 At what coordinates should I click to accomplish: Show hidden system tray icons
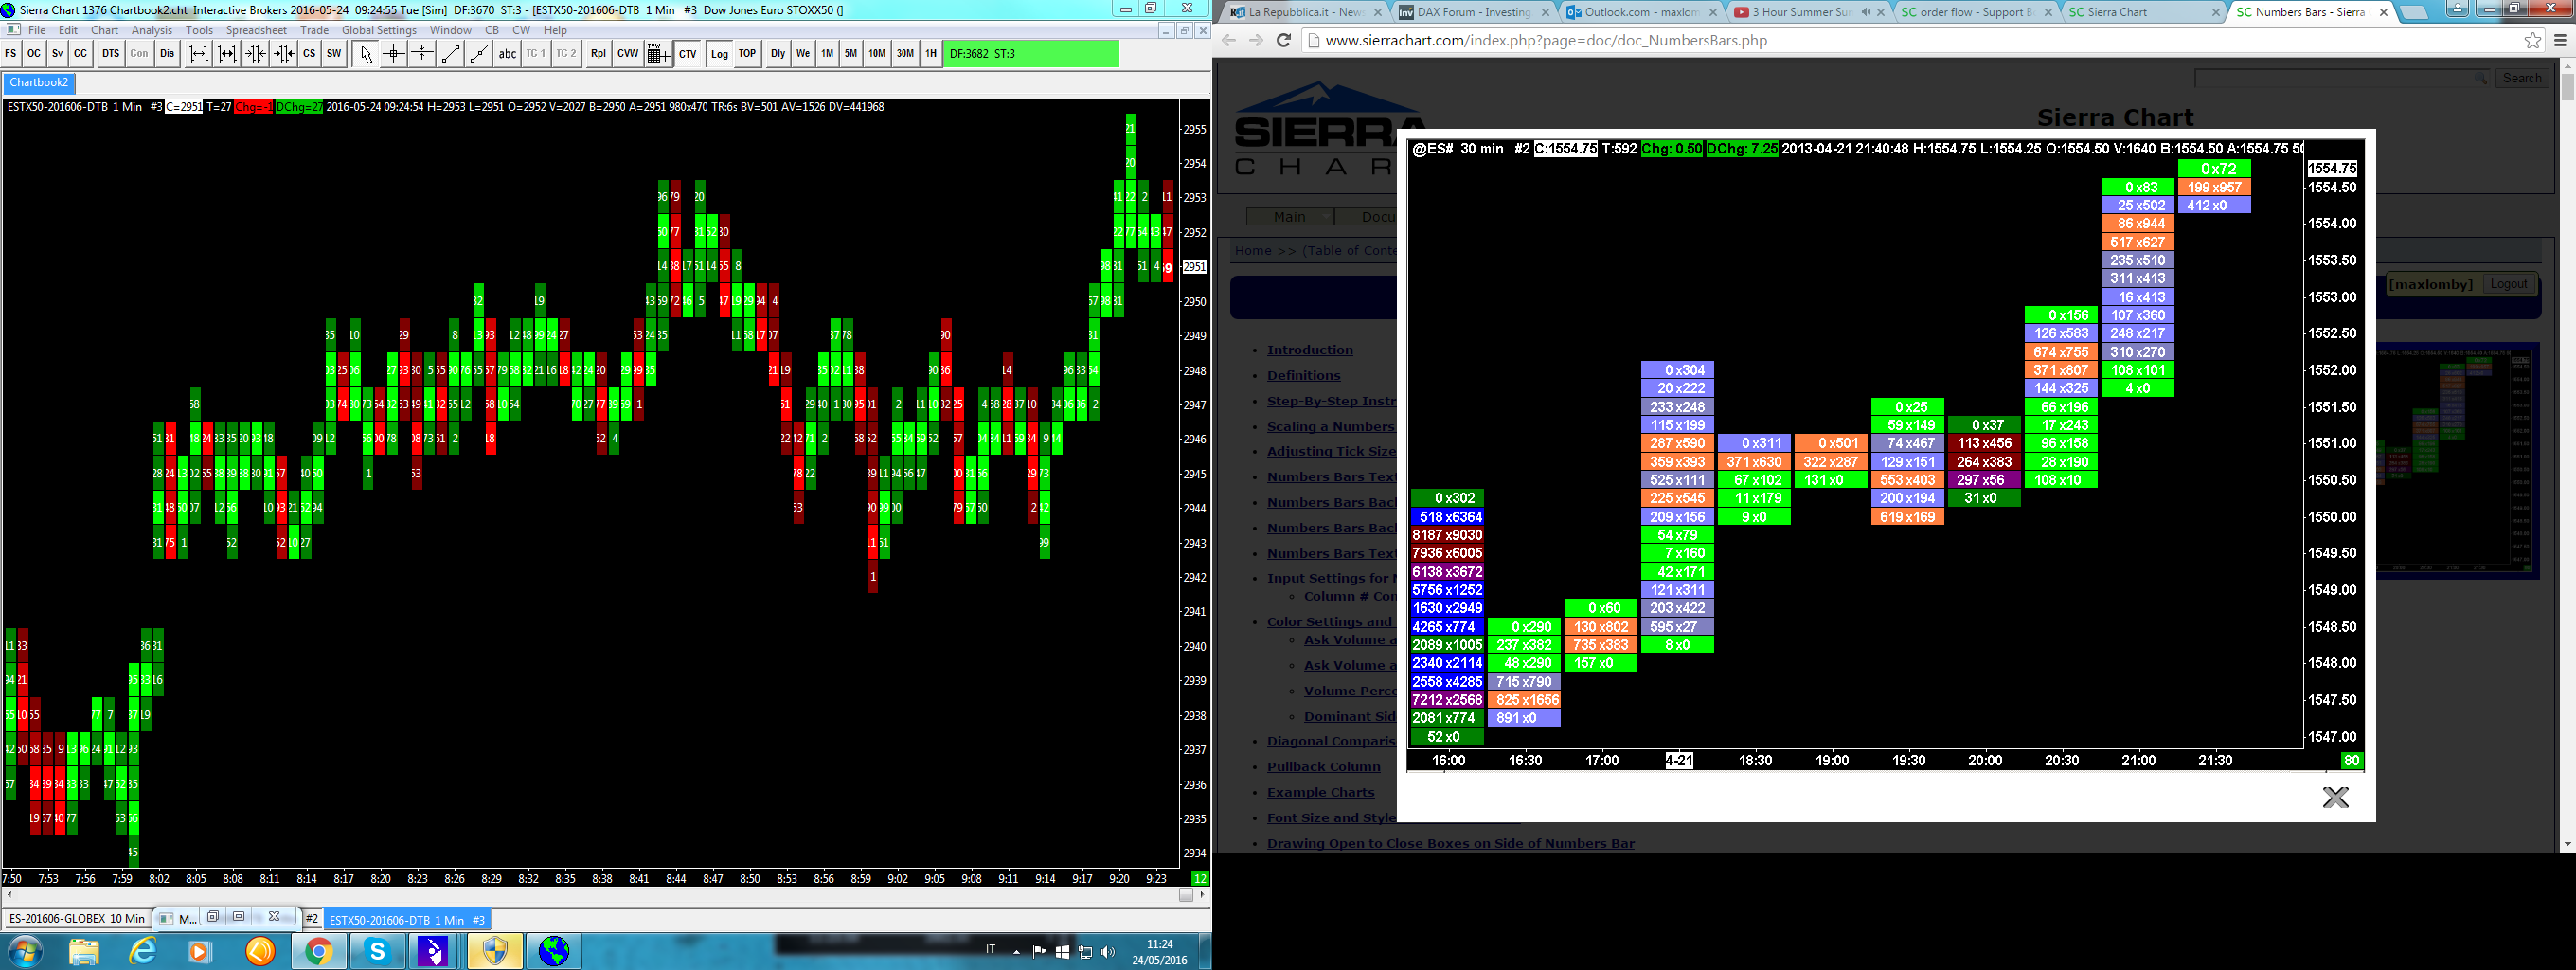point(1017,952)
